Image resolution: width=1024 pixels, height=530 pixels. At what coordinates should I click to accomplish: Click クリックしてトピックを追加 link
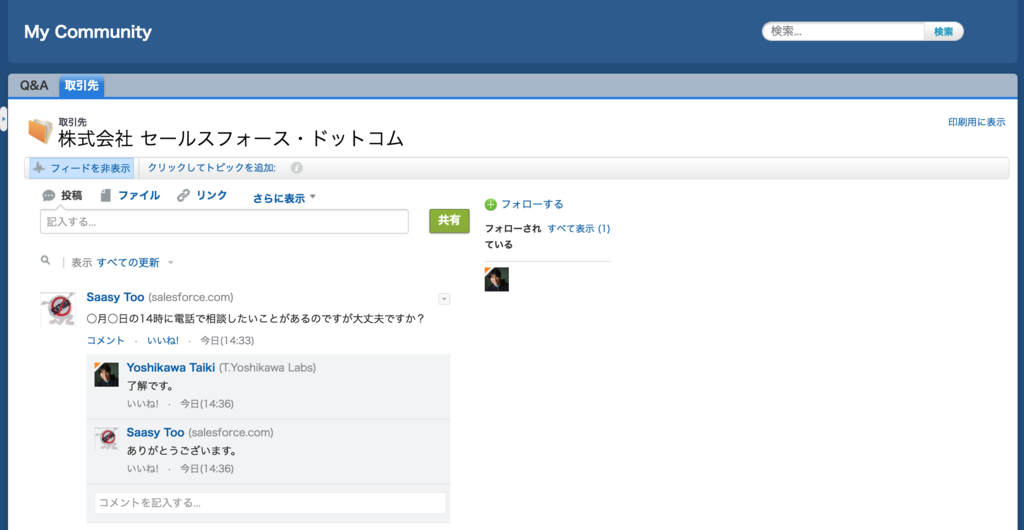pyautogui.click(x=212, y=168)
